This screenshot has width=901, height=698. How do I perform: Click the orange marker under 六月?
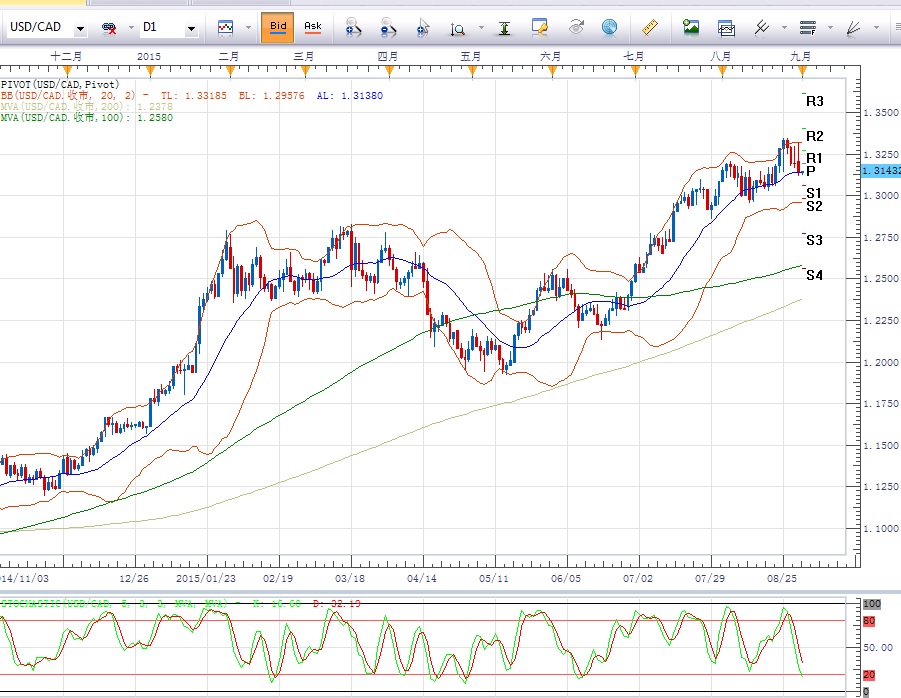[552, 71]
